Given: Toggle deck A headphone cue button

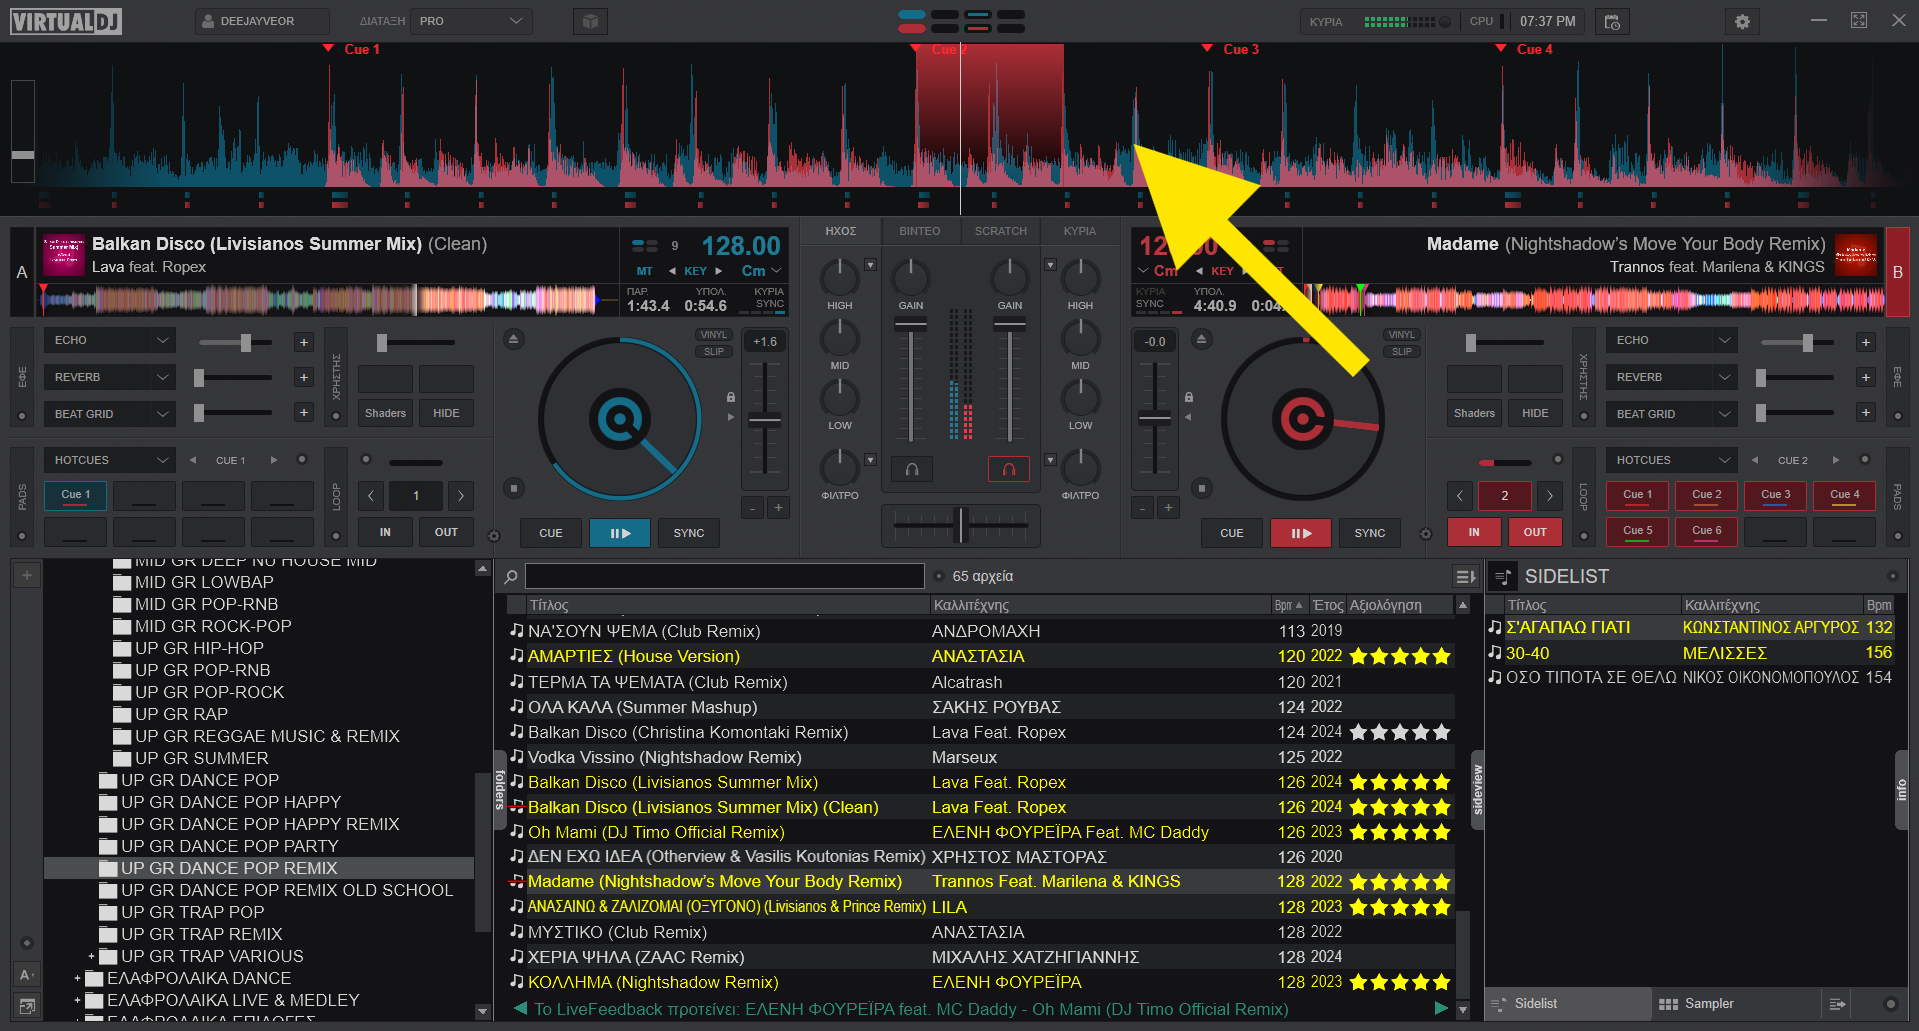Looking at the screenshot, I should pos(912,469).
